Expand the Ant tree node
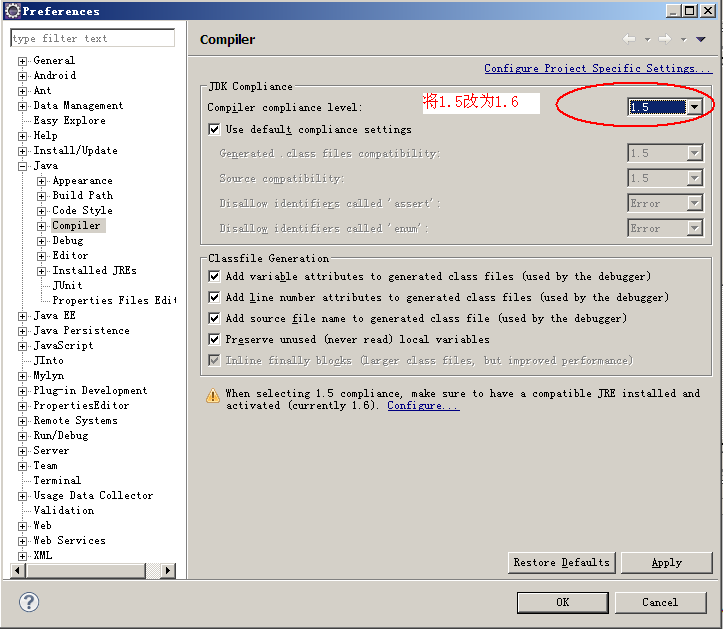723x629 pixels. (22, 91)
